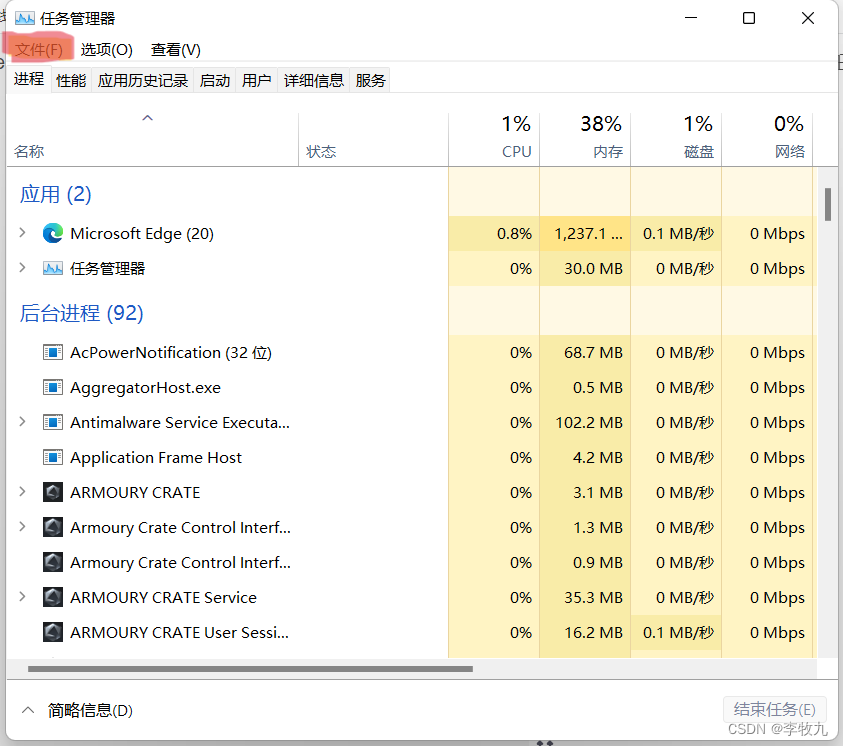Open the 文件(F) menu
The width and height of the screenshot is (843, 746).
[39, 50]
